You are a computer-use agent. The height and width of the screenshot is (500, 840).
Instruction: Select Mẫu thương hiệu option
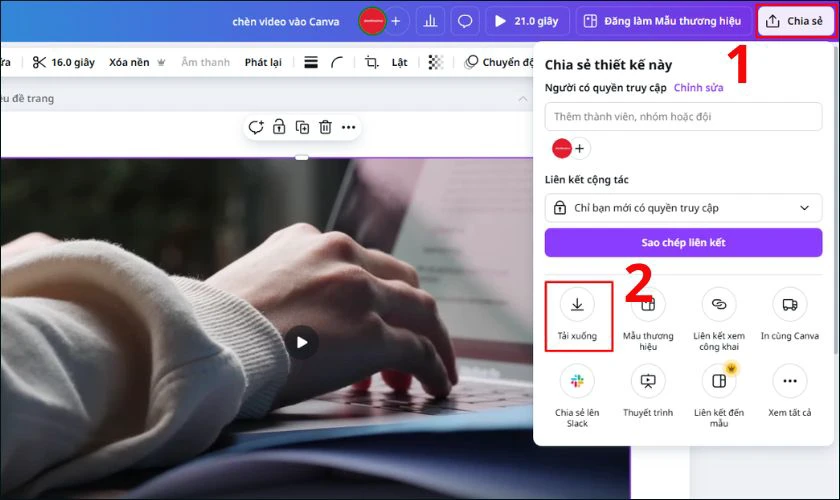648,319
